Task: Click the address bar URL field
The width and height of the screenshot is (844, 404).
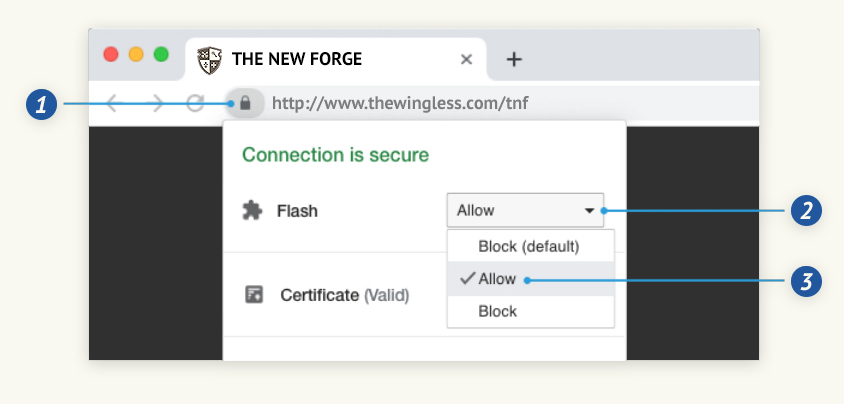Action: [x=400, y=103]
